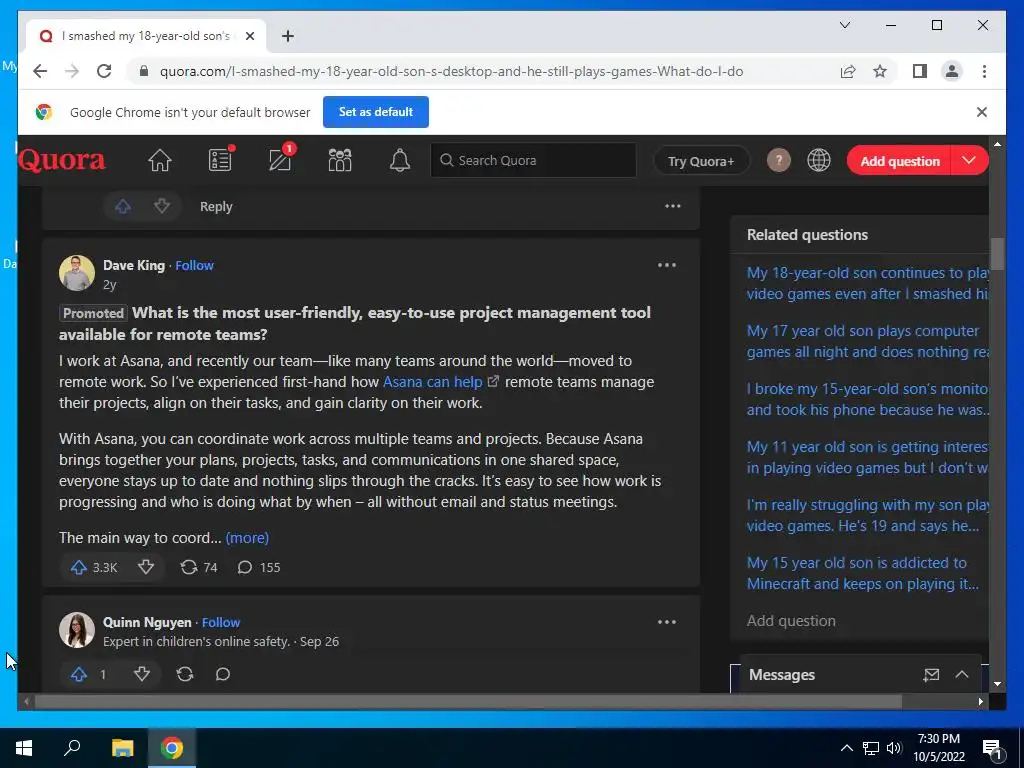Viewport: 1024px width, 768px height.
Task: Go back to the previous page
Action: [40, 71]
